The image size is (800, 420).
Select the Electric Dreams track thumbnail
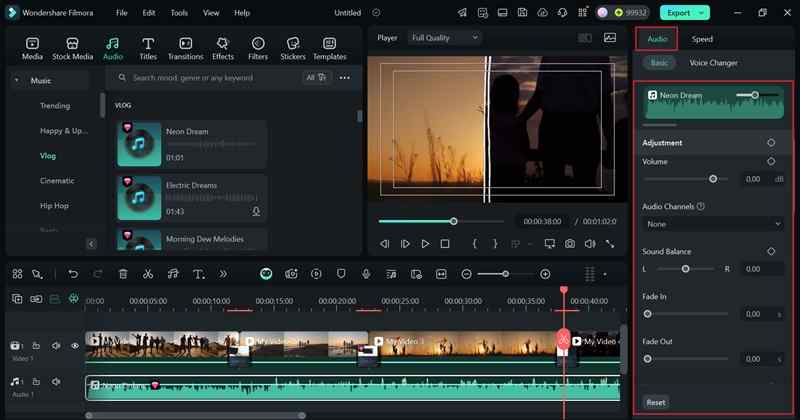pyautogui.click(x=139, y=198)
